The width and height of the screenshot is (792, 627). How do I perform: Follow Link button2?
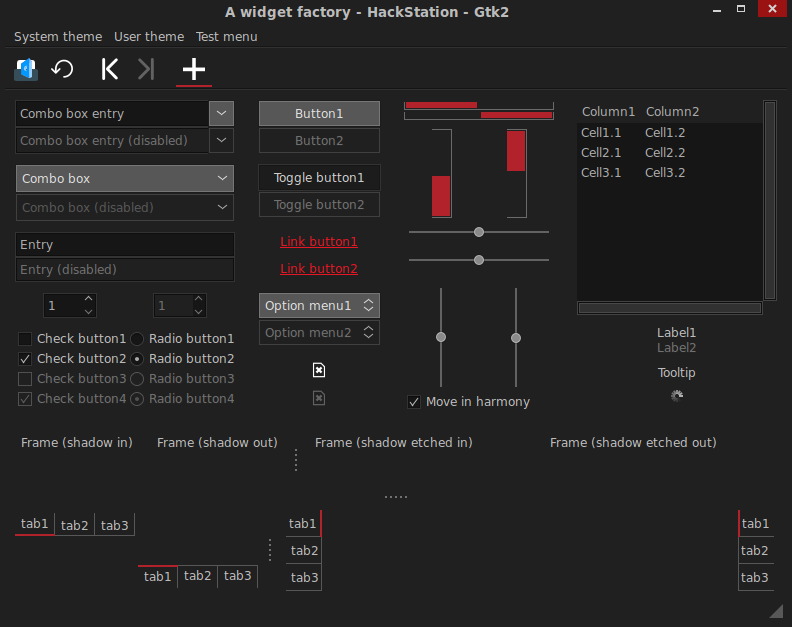click(319, 269)
